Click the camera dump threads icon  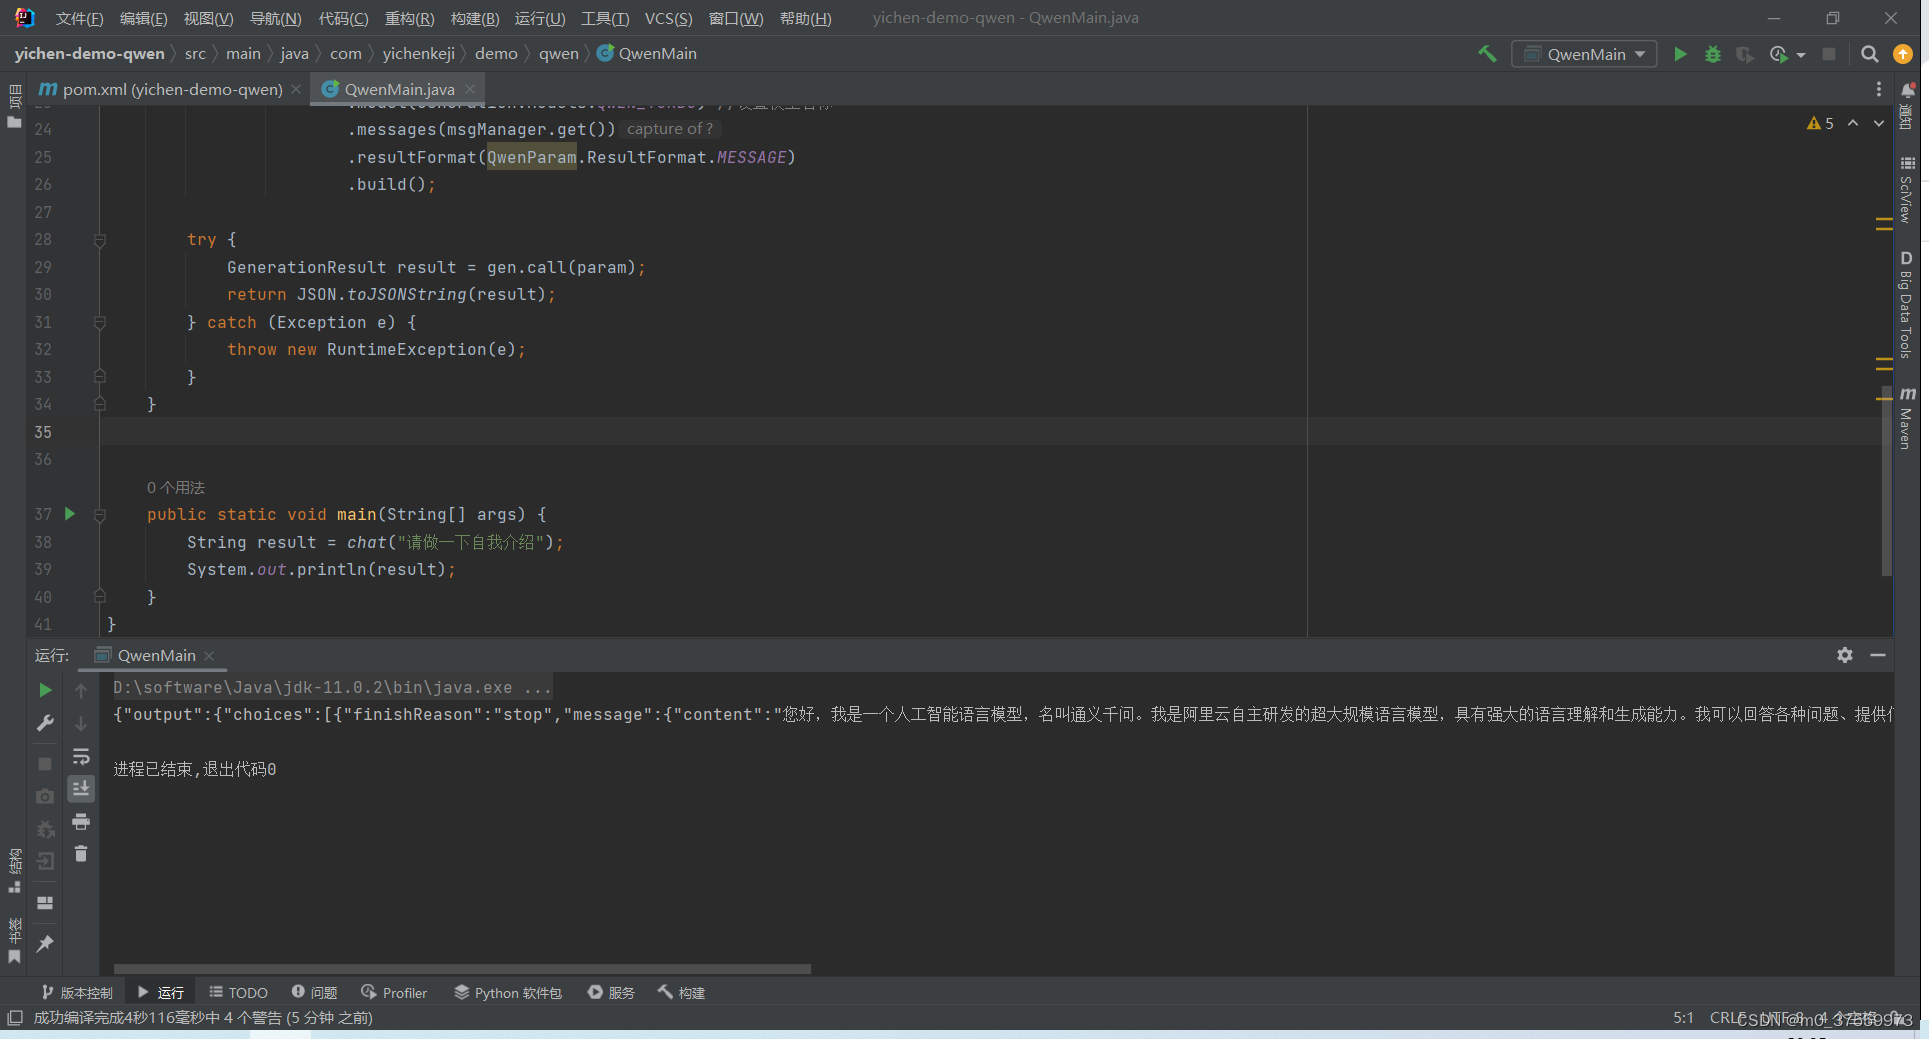tap(45, 796)
